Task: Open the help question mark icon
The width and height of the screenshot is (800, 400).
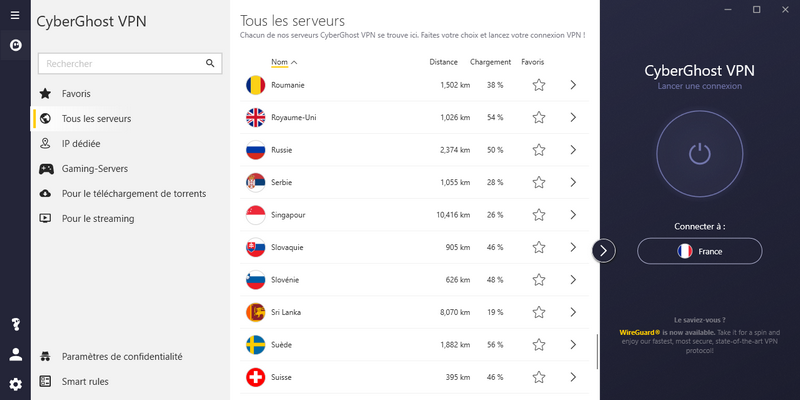Action: click(x=15, y=324)
